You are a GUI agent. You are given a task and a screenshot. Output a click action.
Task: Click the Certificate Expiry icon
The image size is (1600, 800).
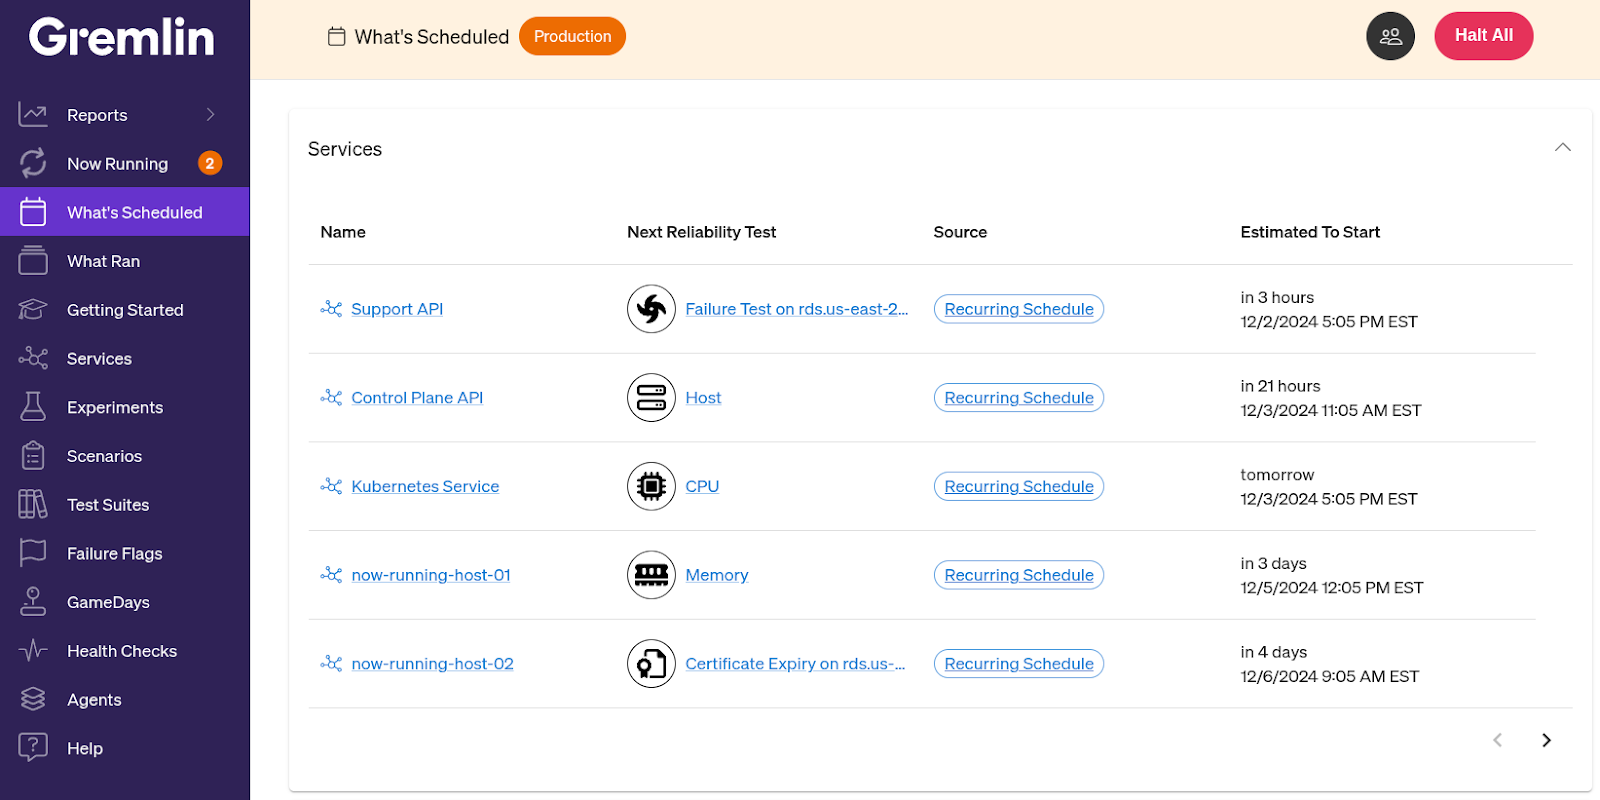tap(651, 664)
